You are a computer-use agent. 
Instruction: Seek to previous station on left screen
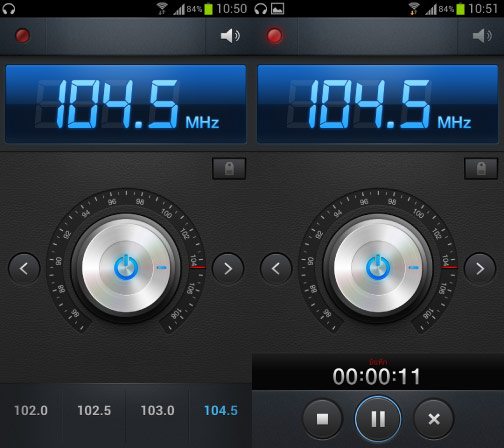(24, 268)
